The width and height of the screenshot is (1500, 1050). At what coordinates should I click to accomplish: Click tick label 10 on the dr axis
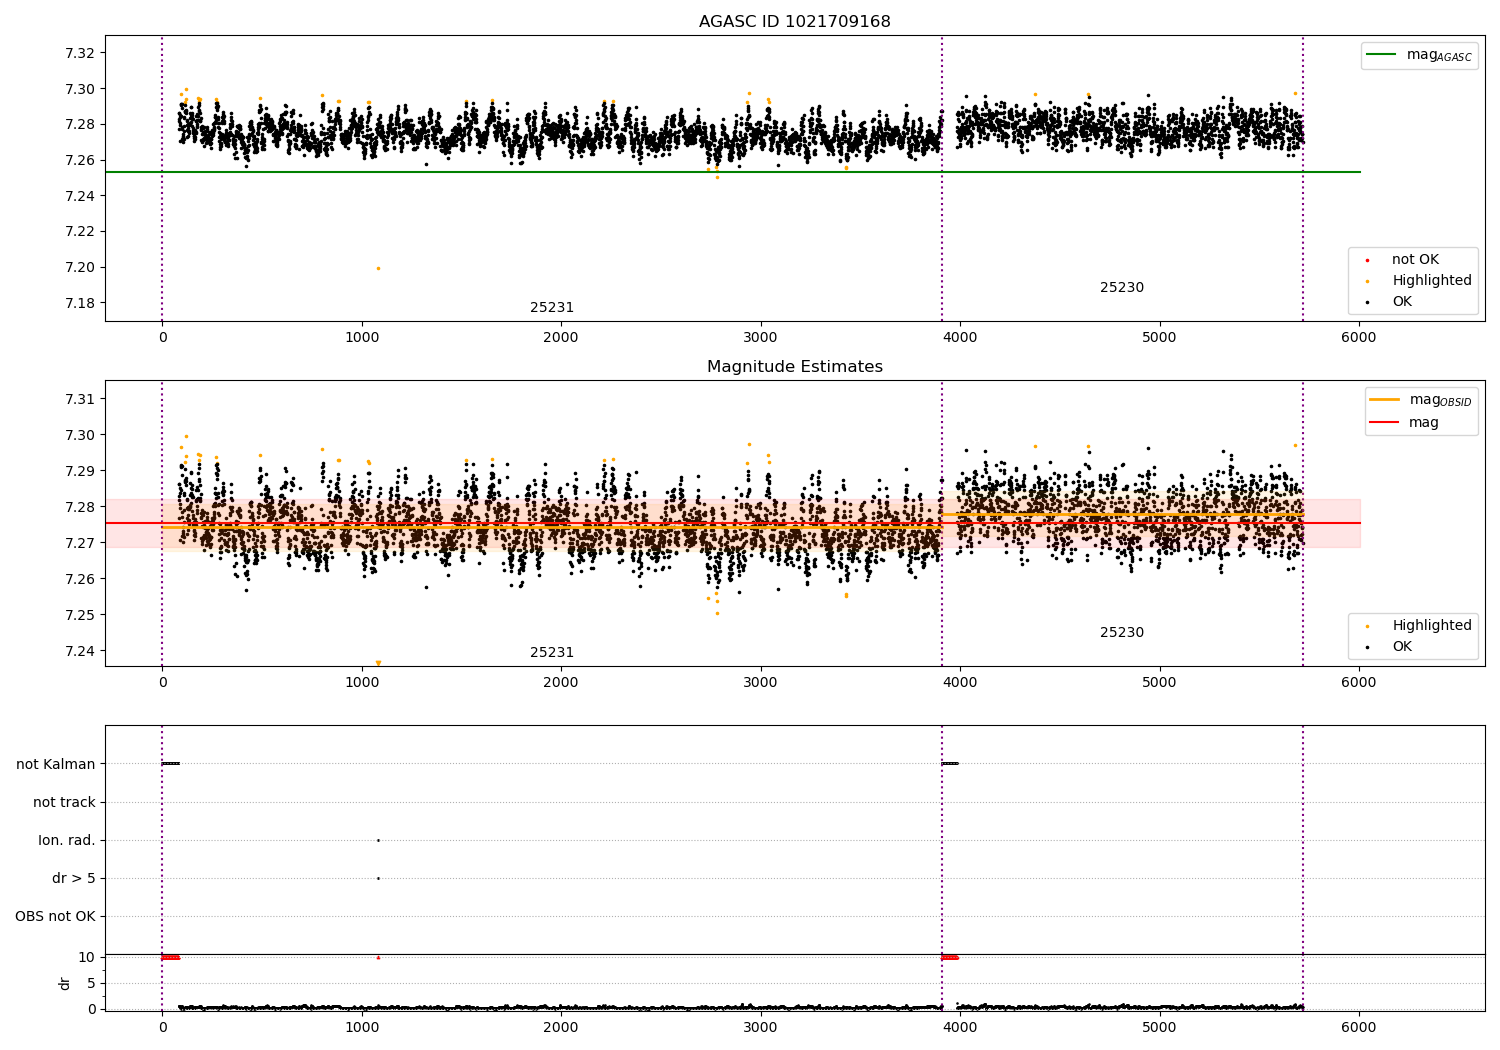tap(87, 957)
